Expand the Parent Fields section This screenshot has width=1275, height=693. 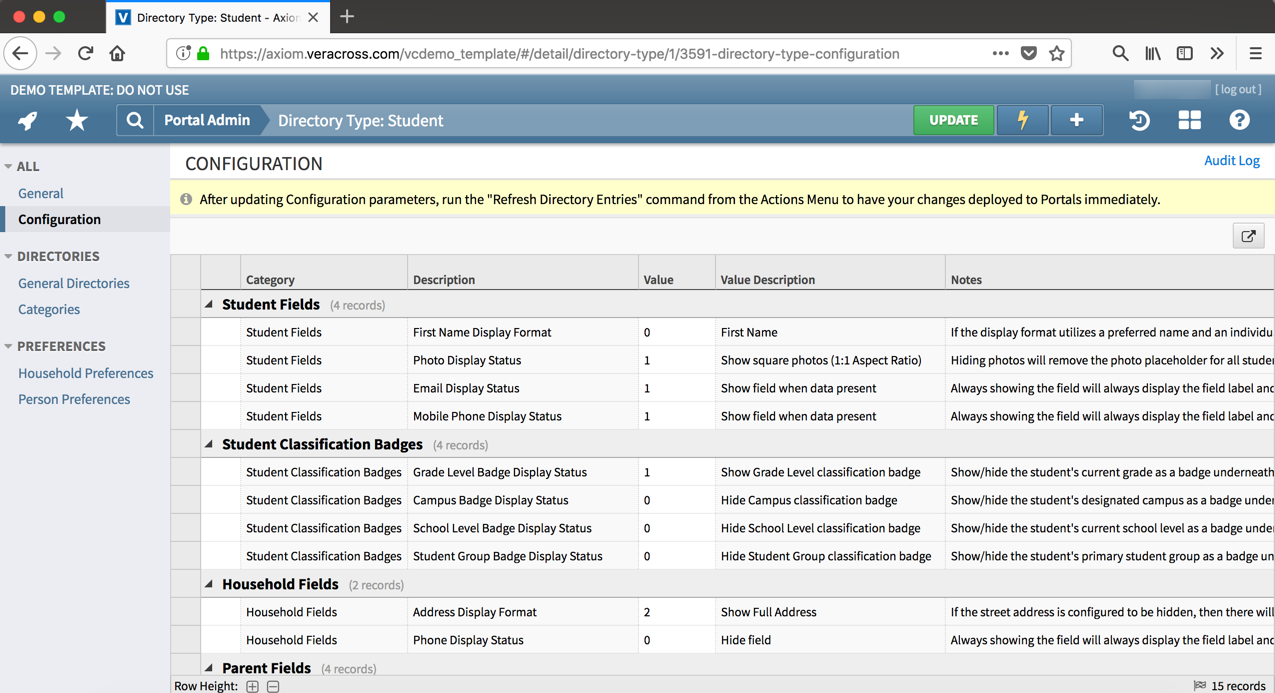coord(208,668)
